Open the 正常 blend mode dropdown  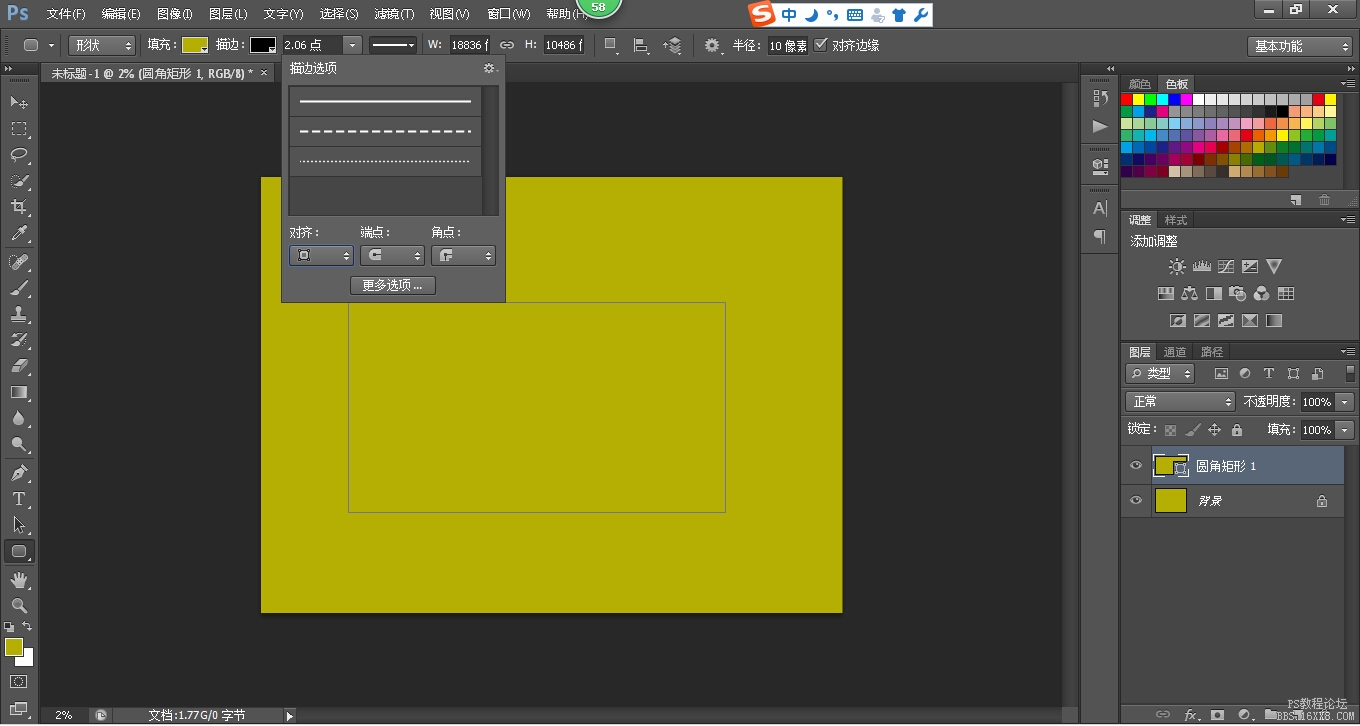(x=1181, y=401)
